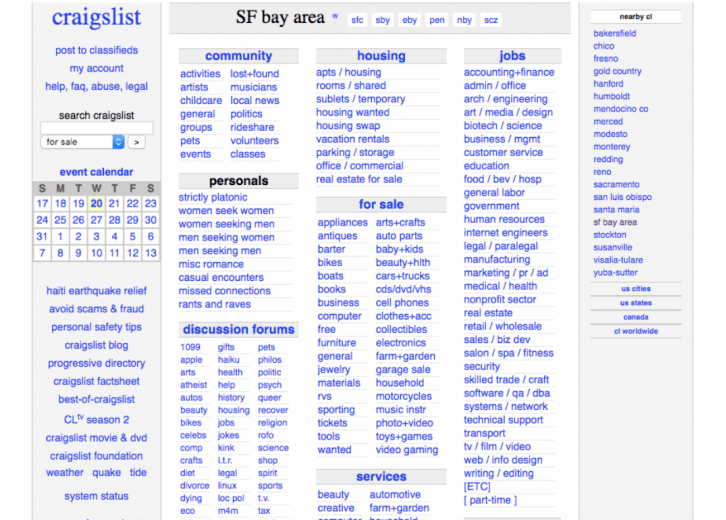The image size is (726, 520).
Task: Select day 31 in the event calendar
Action: 42,237
